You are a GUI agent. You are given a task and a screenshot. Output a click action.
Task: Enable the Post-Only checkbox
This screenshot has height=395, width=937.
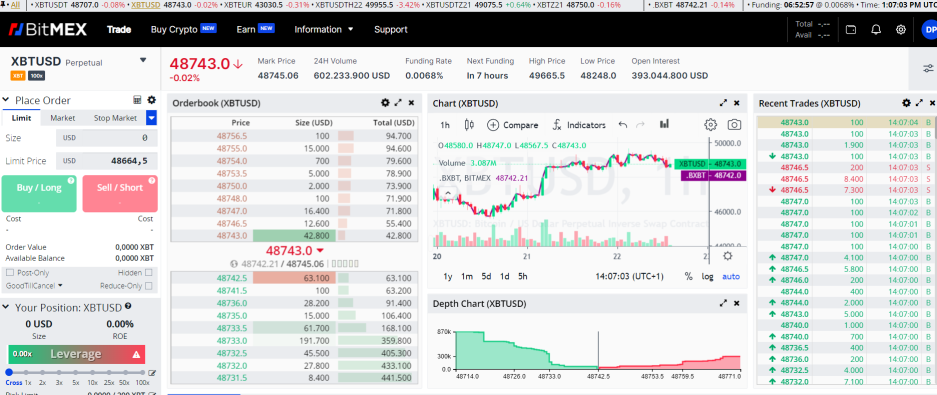point(10,272)
